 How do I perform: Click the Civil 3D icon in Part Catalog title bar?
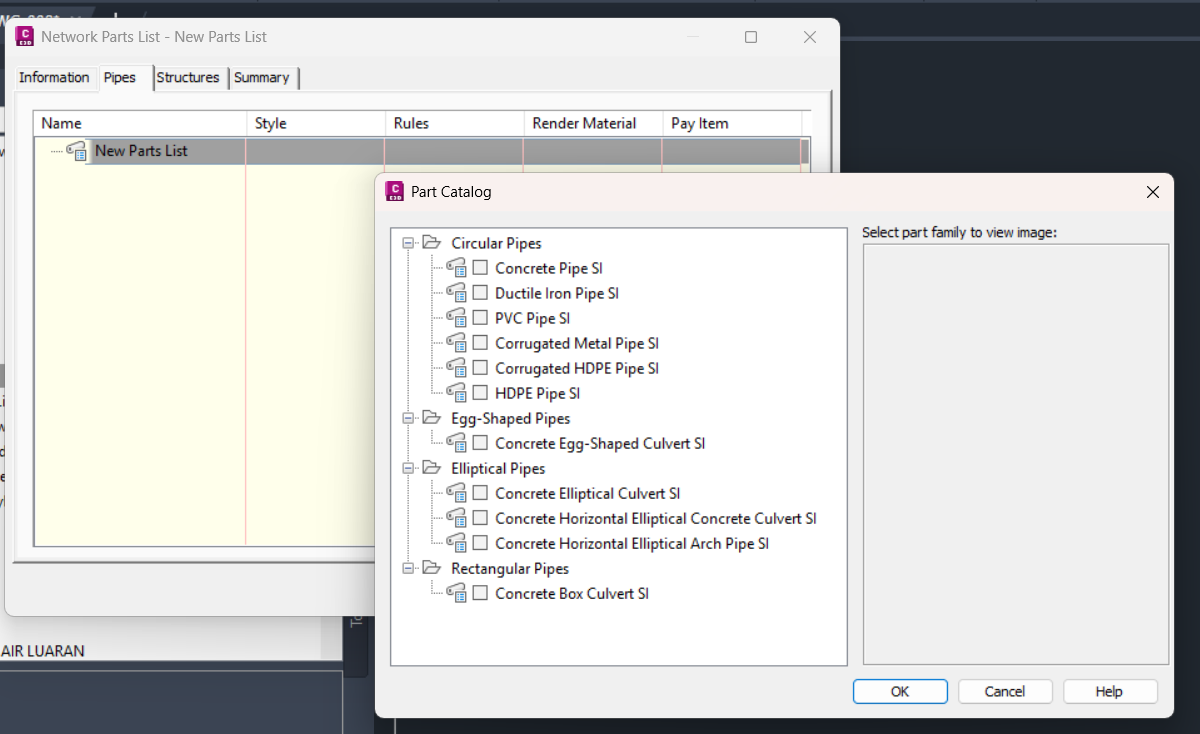(x=394, y=191)
